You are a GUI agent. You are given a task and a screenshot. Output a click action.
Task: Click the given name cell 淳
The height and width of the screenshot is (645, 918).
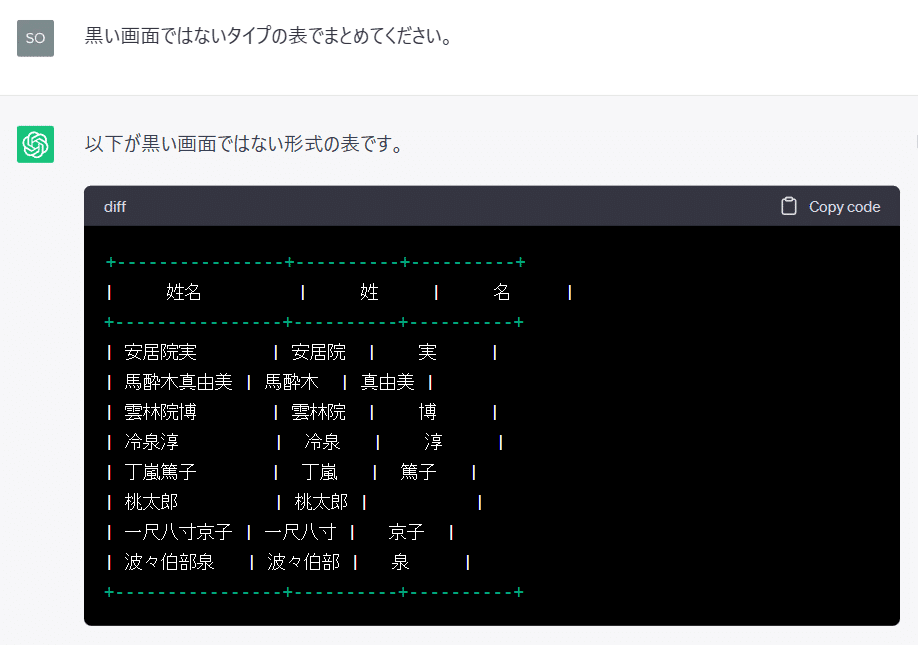pos(433,442)
